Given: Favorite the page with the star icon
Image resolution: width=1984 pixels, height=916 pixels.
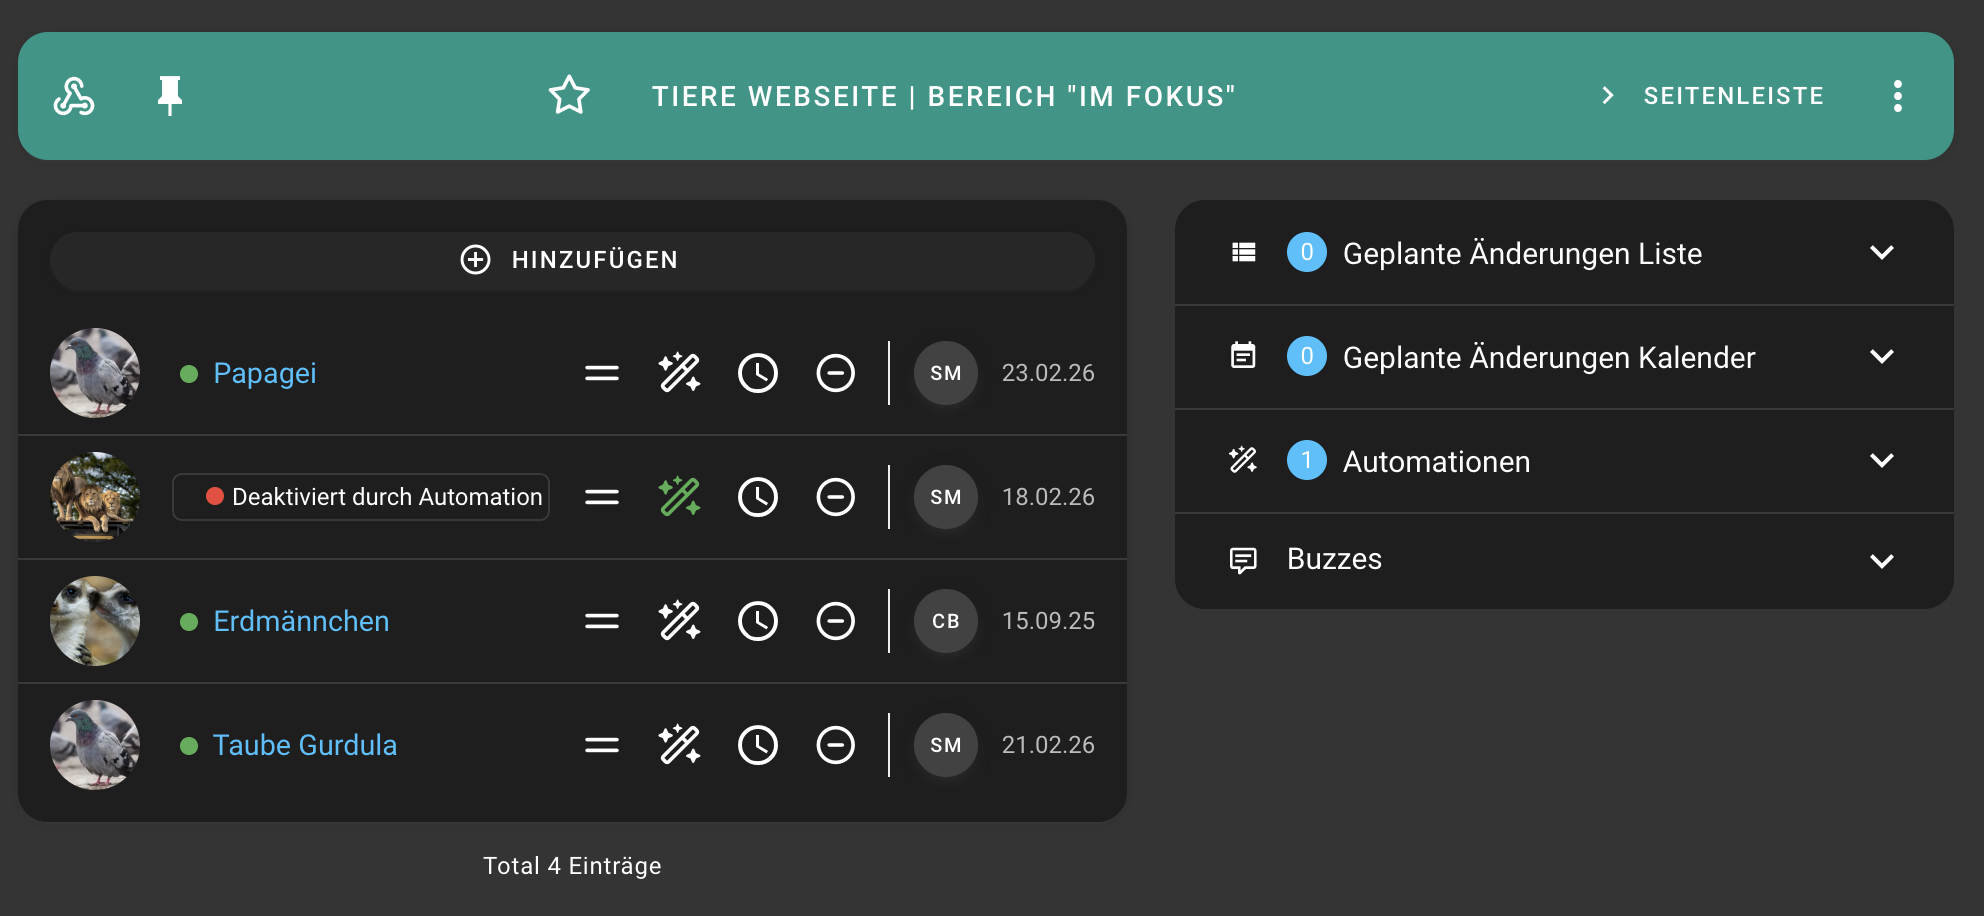Looking at the screenshot, I should 569,96.
